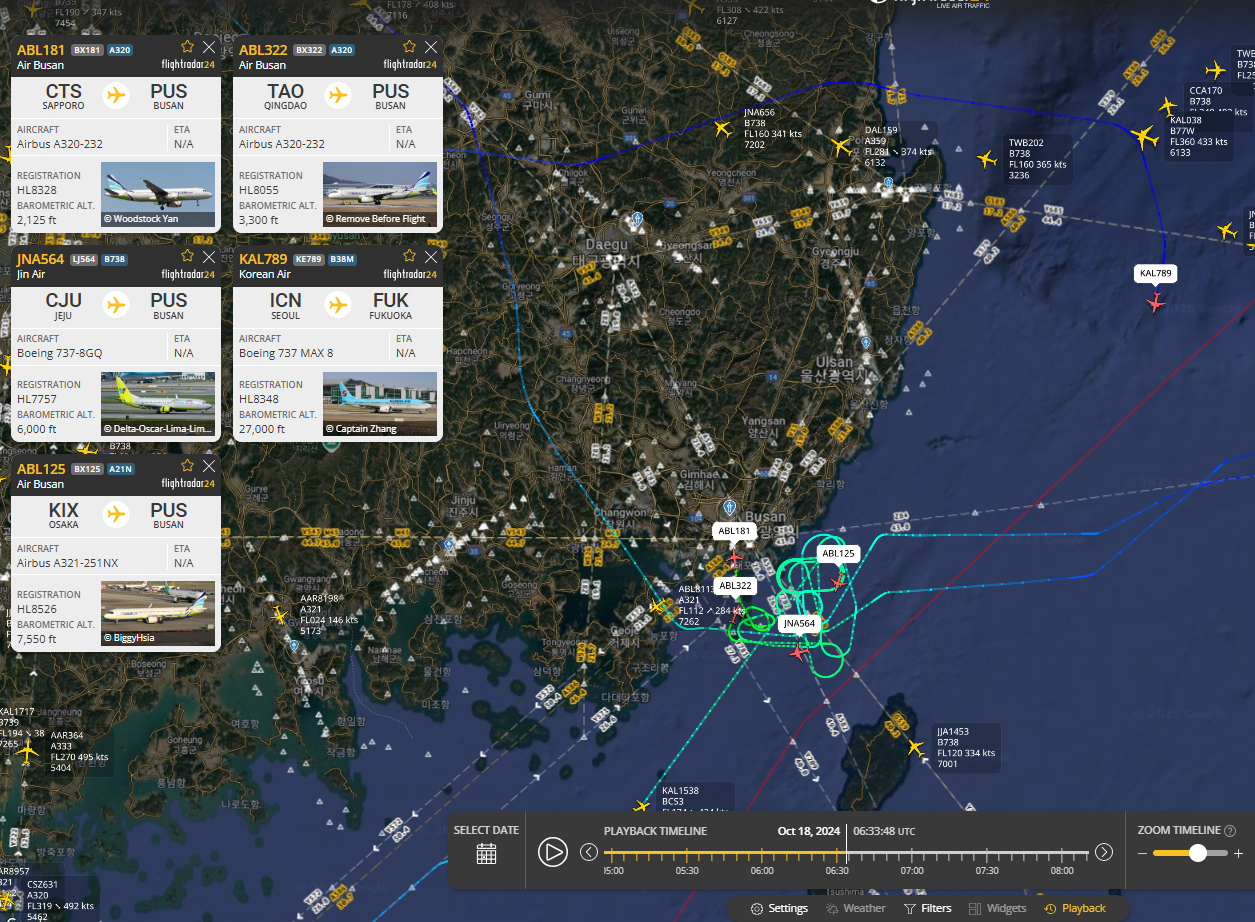Click the CTS–PUS route plane icon
This screenshot has width=1255, height=922.
(116, 95)
